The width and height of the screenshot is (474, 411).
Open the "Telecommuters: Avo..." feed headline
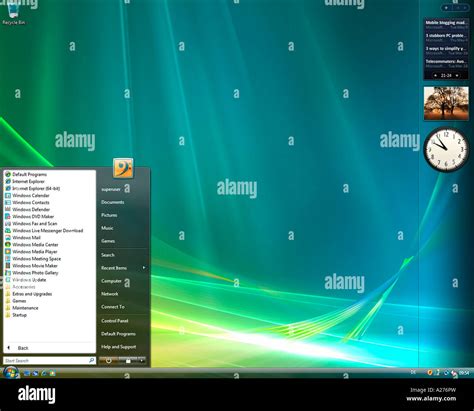pos(446,61)
